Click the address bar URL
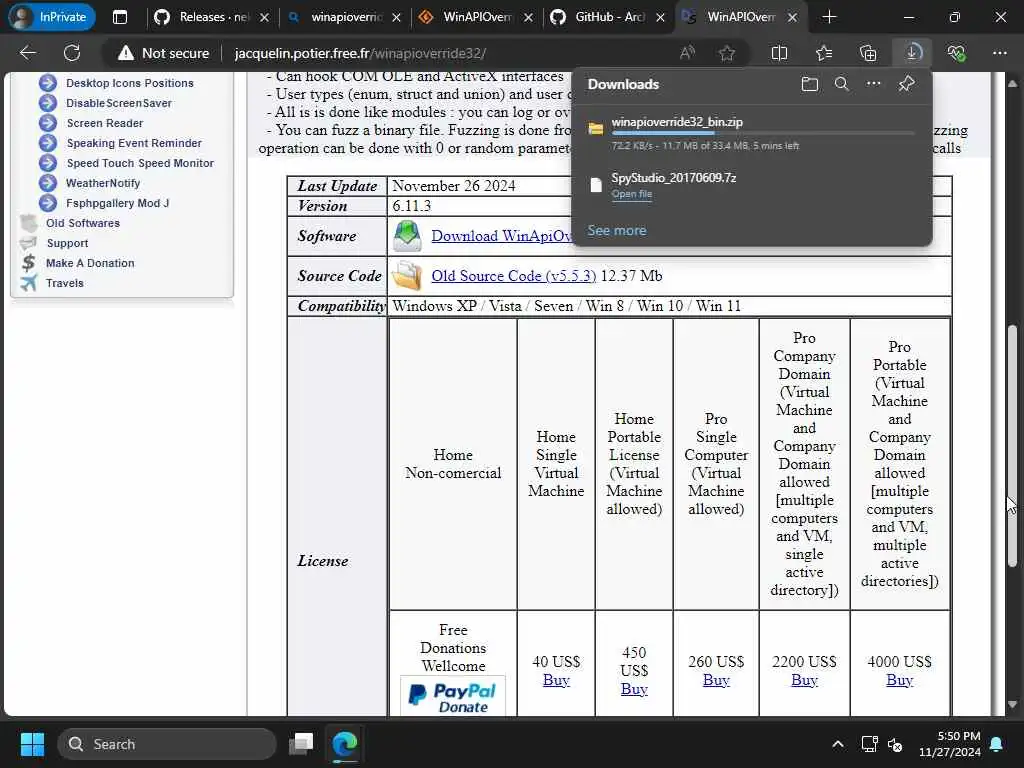This screenshot has height=768, width=1024. [360, 54]
